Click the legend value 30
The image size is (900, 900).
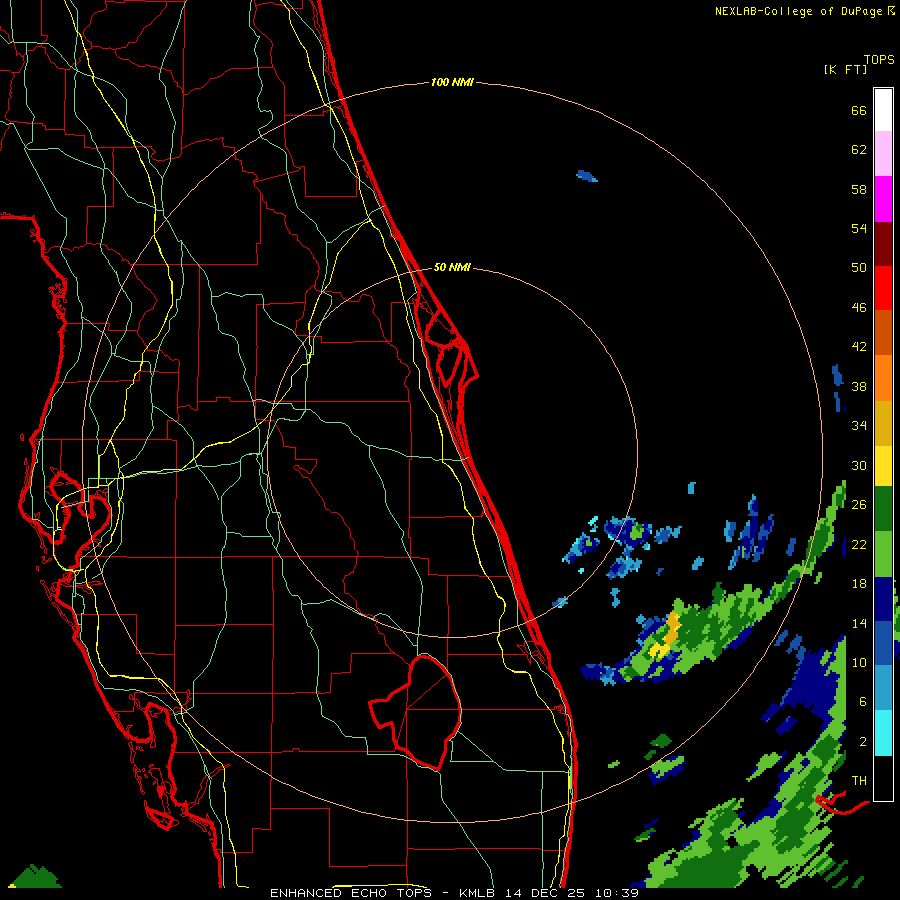coord(859,465)
